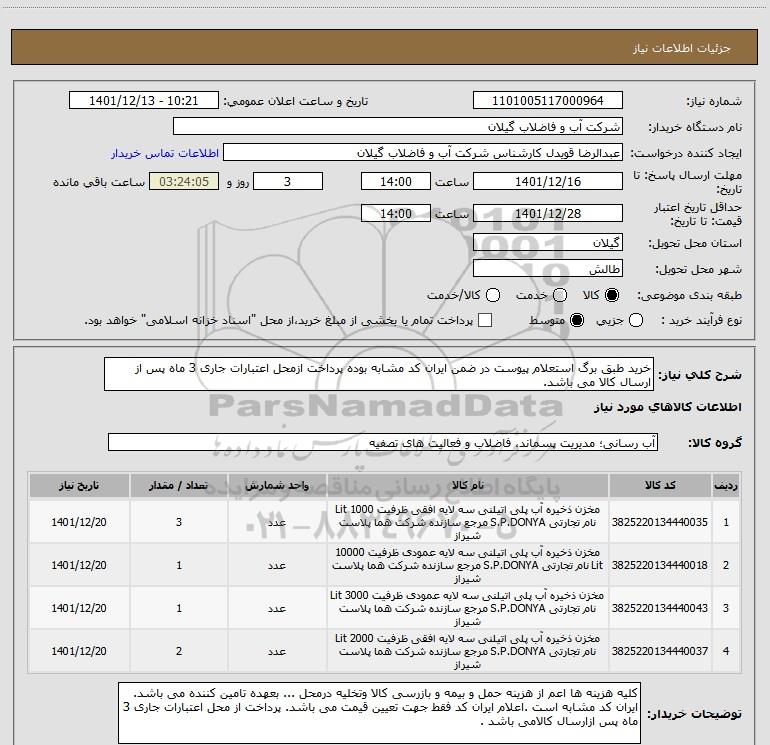Select the کالا/خدمت radio button

(493, 295)
